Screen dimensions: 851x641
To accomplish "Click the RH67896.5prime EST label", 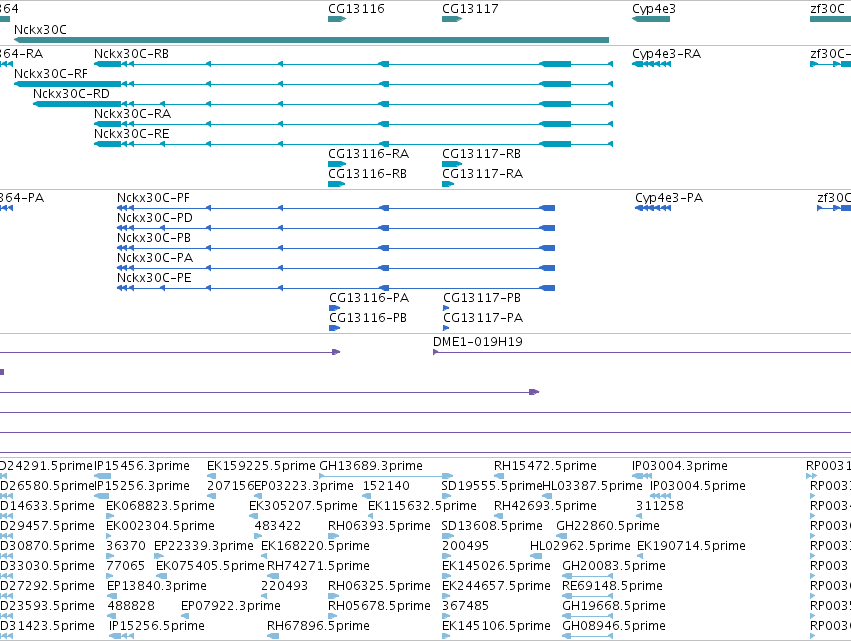I will pyautogui.click(x=318, y=626).
